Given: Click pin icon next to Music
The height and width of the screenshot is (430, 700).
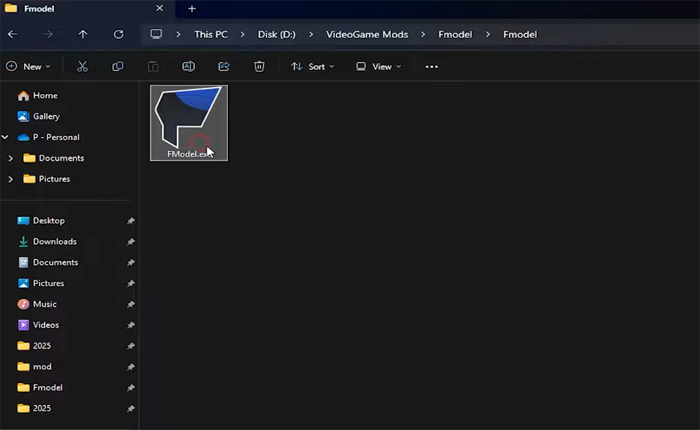Looking at the screenshot, I should tap(130, 304).
